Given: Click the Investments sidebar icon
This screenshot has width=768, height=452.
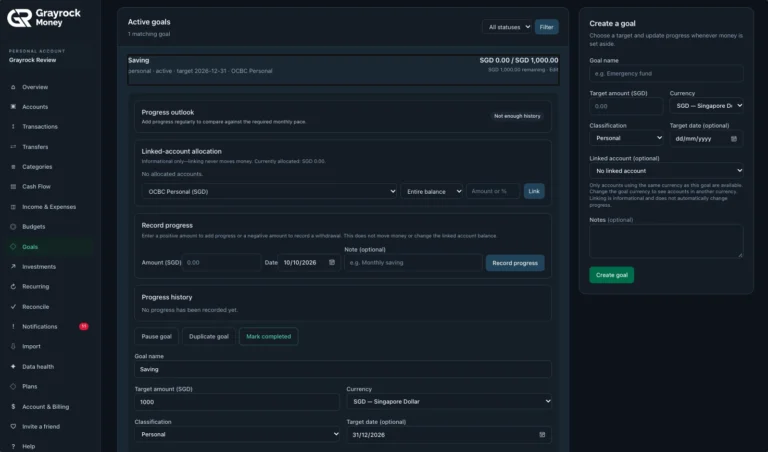Looking at the screenshot, I should click(13, 267).
